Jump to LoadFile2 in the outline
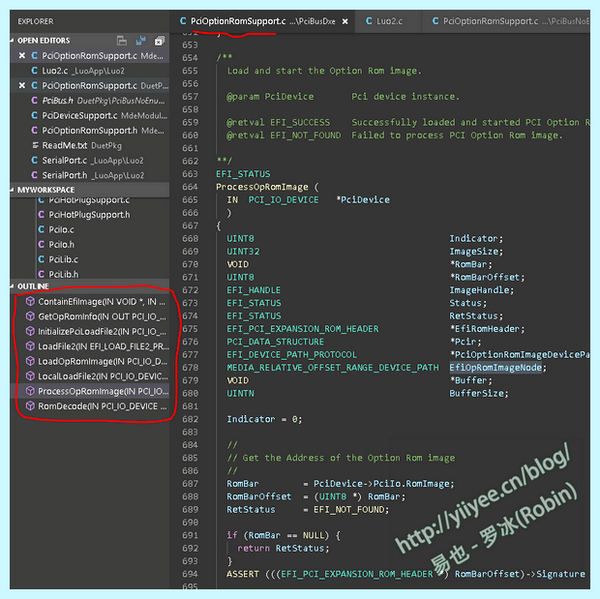Viewport: 600px width, 599px height. pos(90,346)
